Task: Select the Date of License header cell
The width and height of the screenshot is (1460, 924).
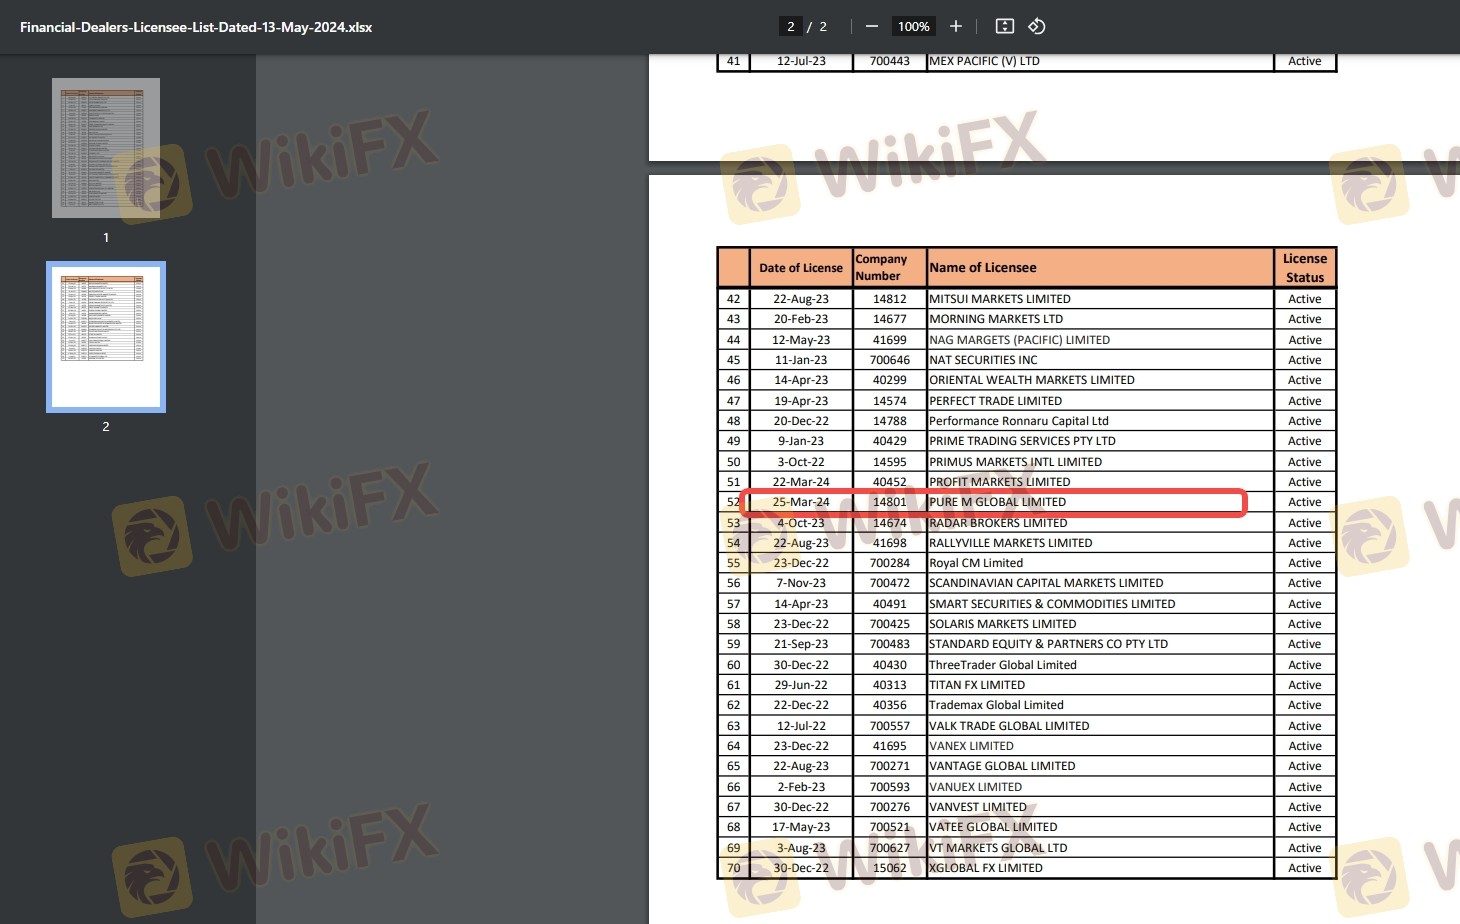Action: [801, 268]
